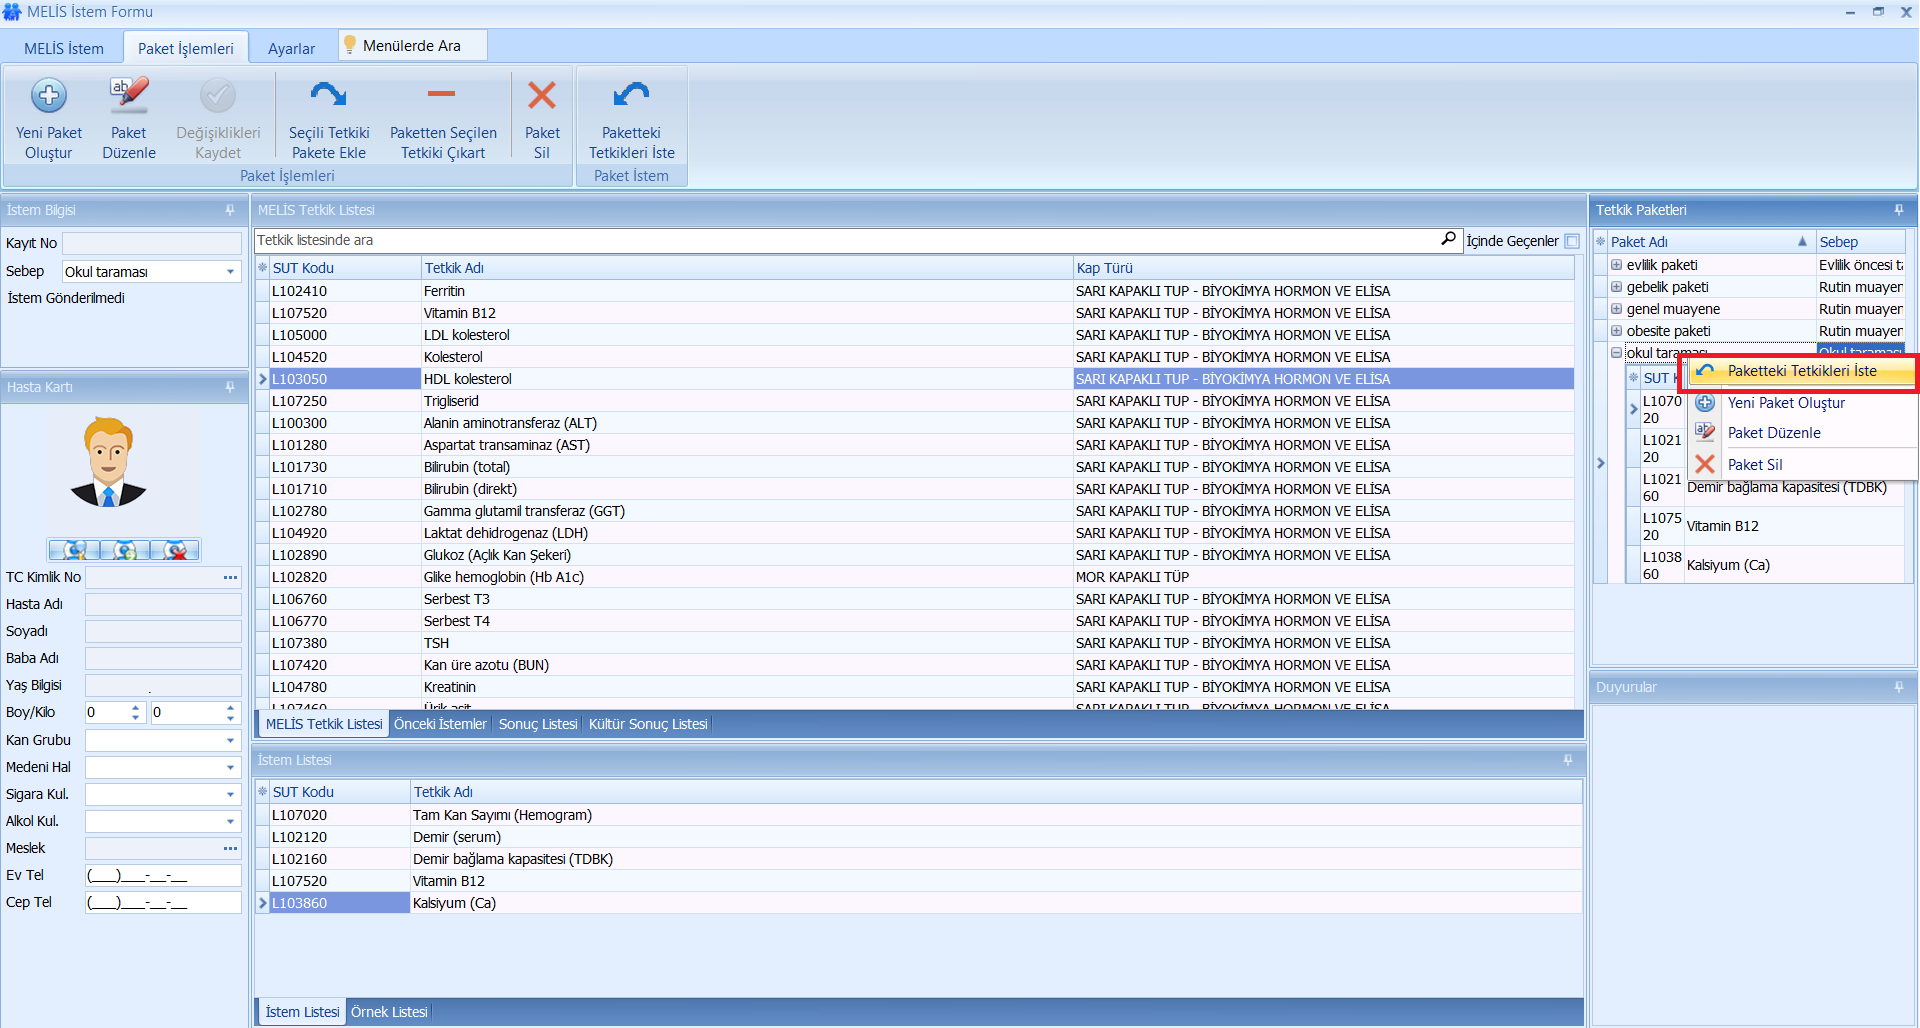Open the Sebep dropdown

(231, 272)
